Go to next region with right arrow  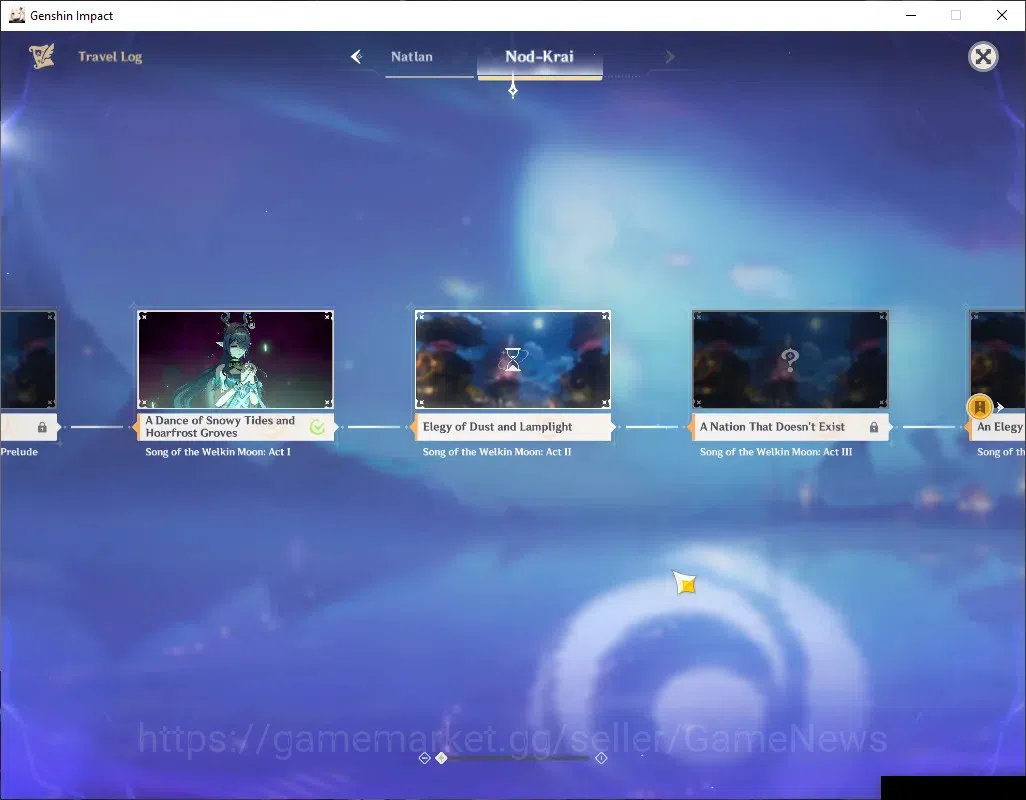coord(669,57)
